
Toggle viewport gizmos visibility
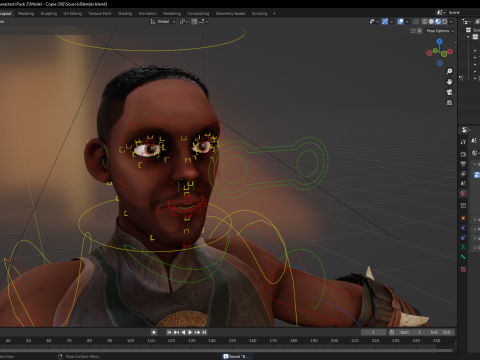click(x=385, y=21)
